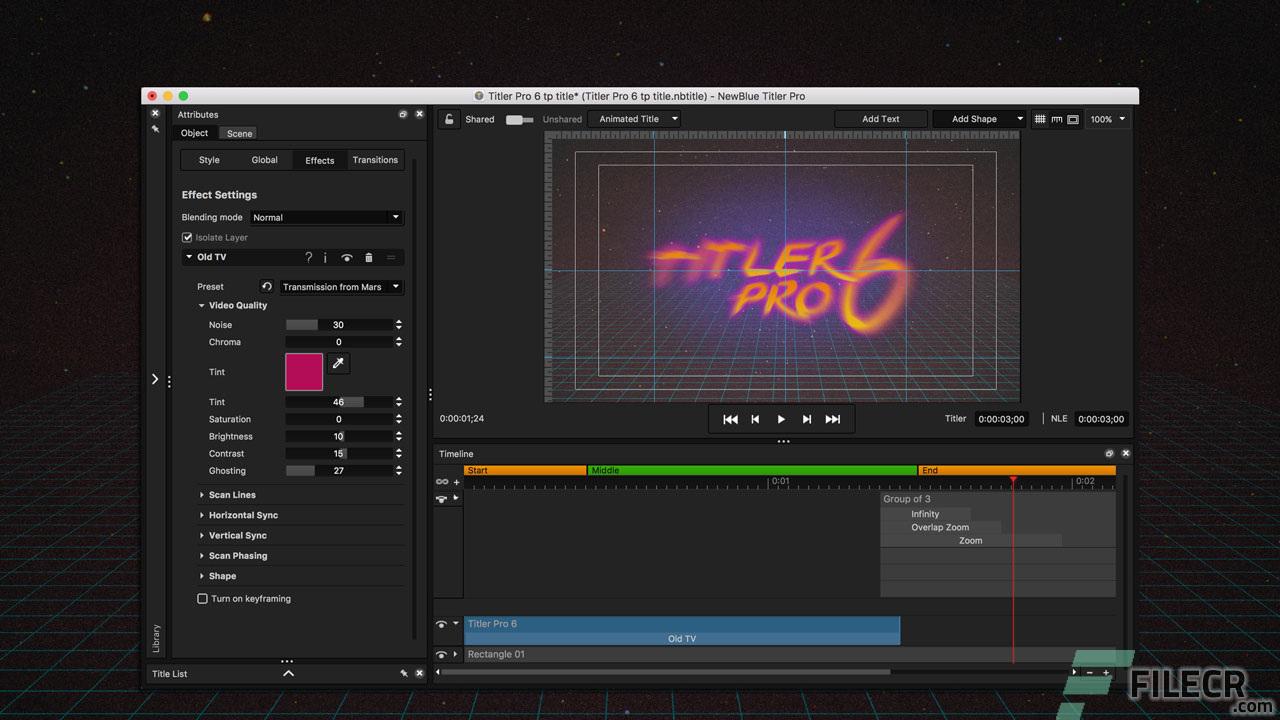Click the Add Text button
The image size is (1280, 720).
pyautogui.click(x=881, y=119)
